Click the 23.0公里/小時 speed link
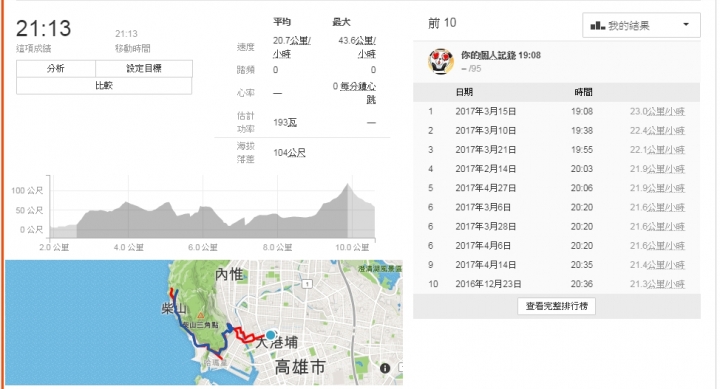 [x=657, y=111]
